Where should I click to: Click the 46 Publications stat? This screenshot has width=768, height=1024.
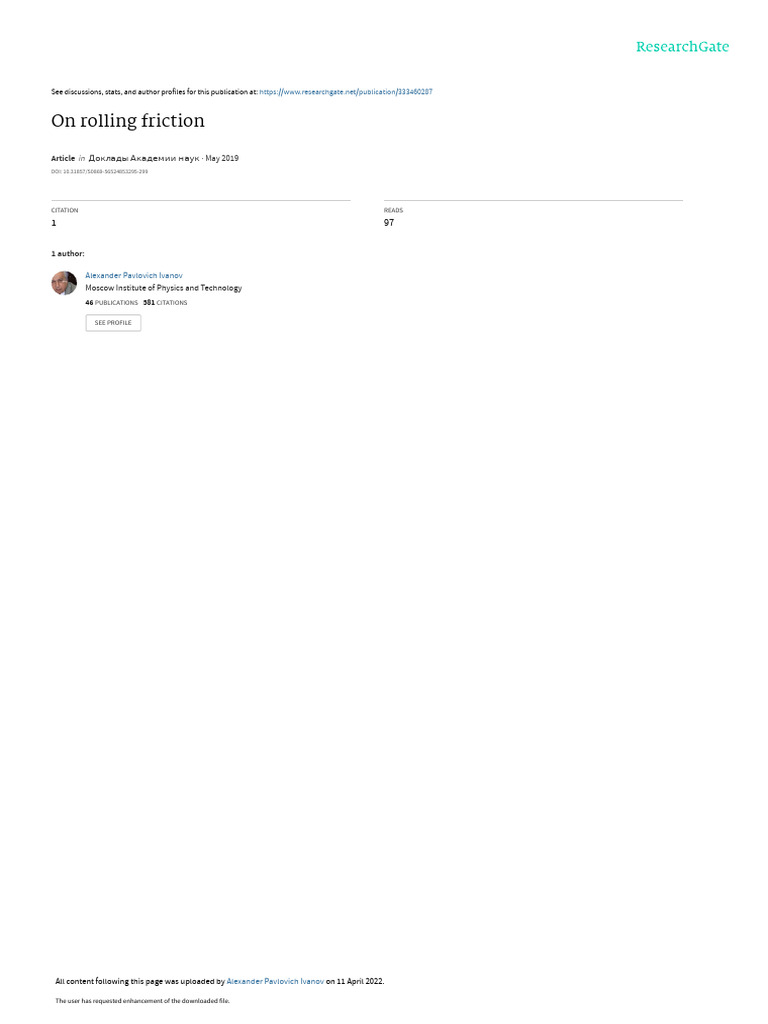point(112,302)
